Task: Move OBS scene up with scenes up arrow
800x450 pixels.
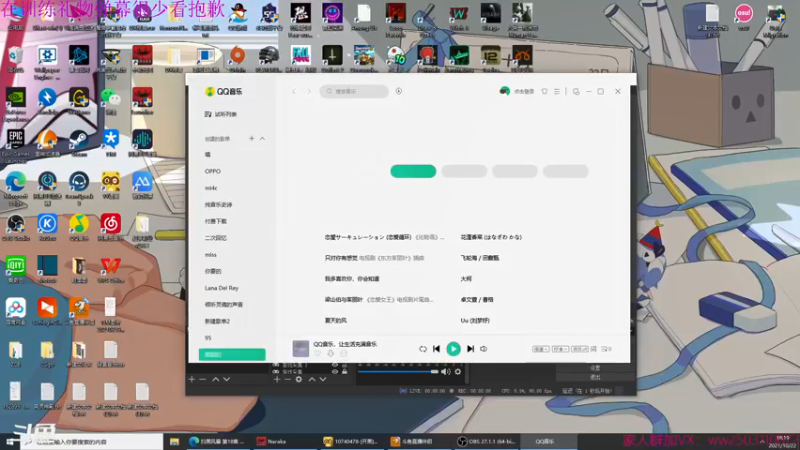Action: (216, 379)
